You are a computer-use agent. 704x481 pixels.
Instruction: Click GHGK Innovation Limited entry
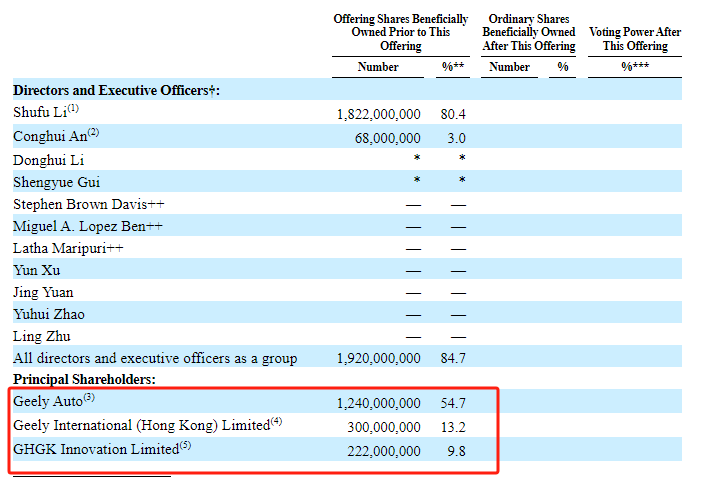coord(94,450)
